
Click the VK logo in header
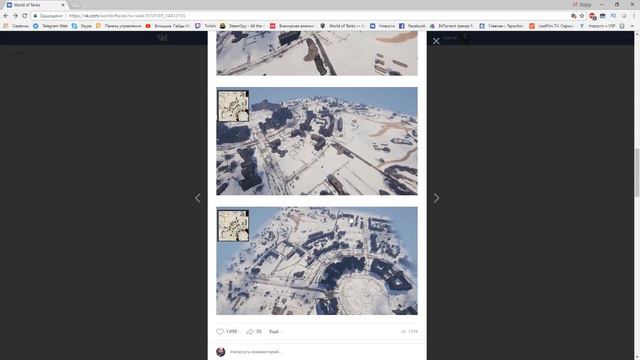click(162, 38)
